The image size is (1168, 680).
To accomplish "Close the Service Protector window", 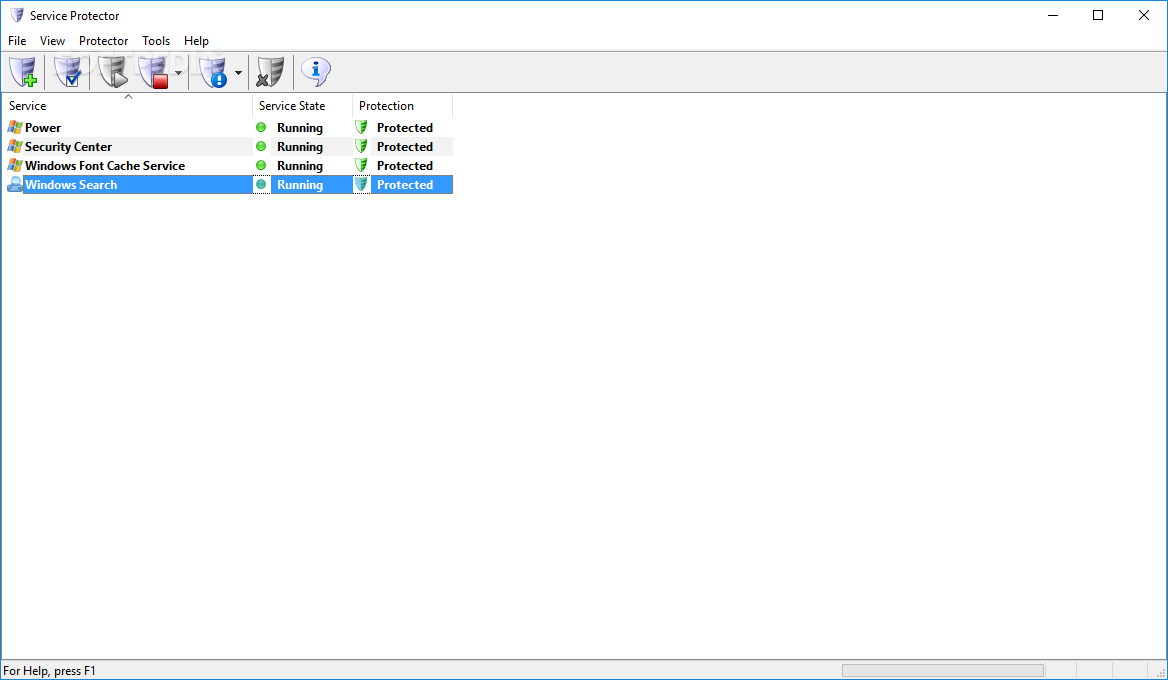I will [1143, 15].
